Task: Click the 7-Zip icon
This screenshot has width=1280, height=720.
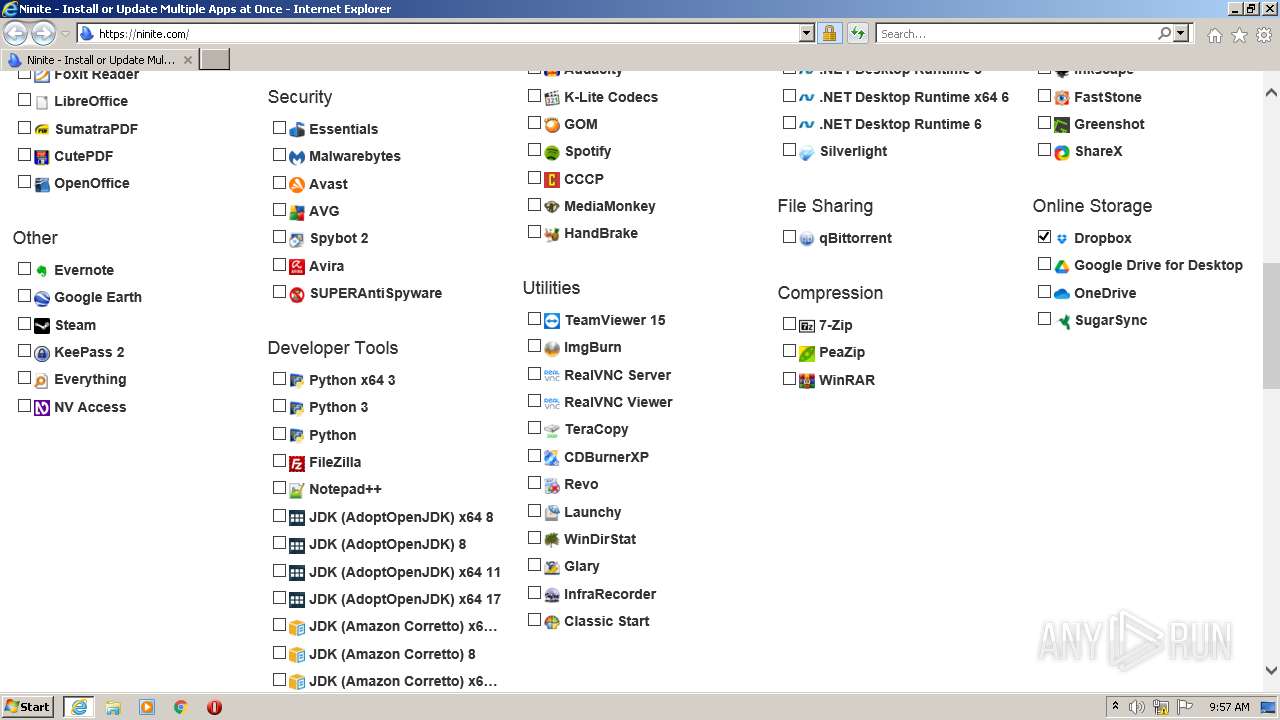Action: [807, 326]
